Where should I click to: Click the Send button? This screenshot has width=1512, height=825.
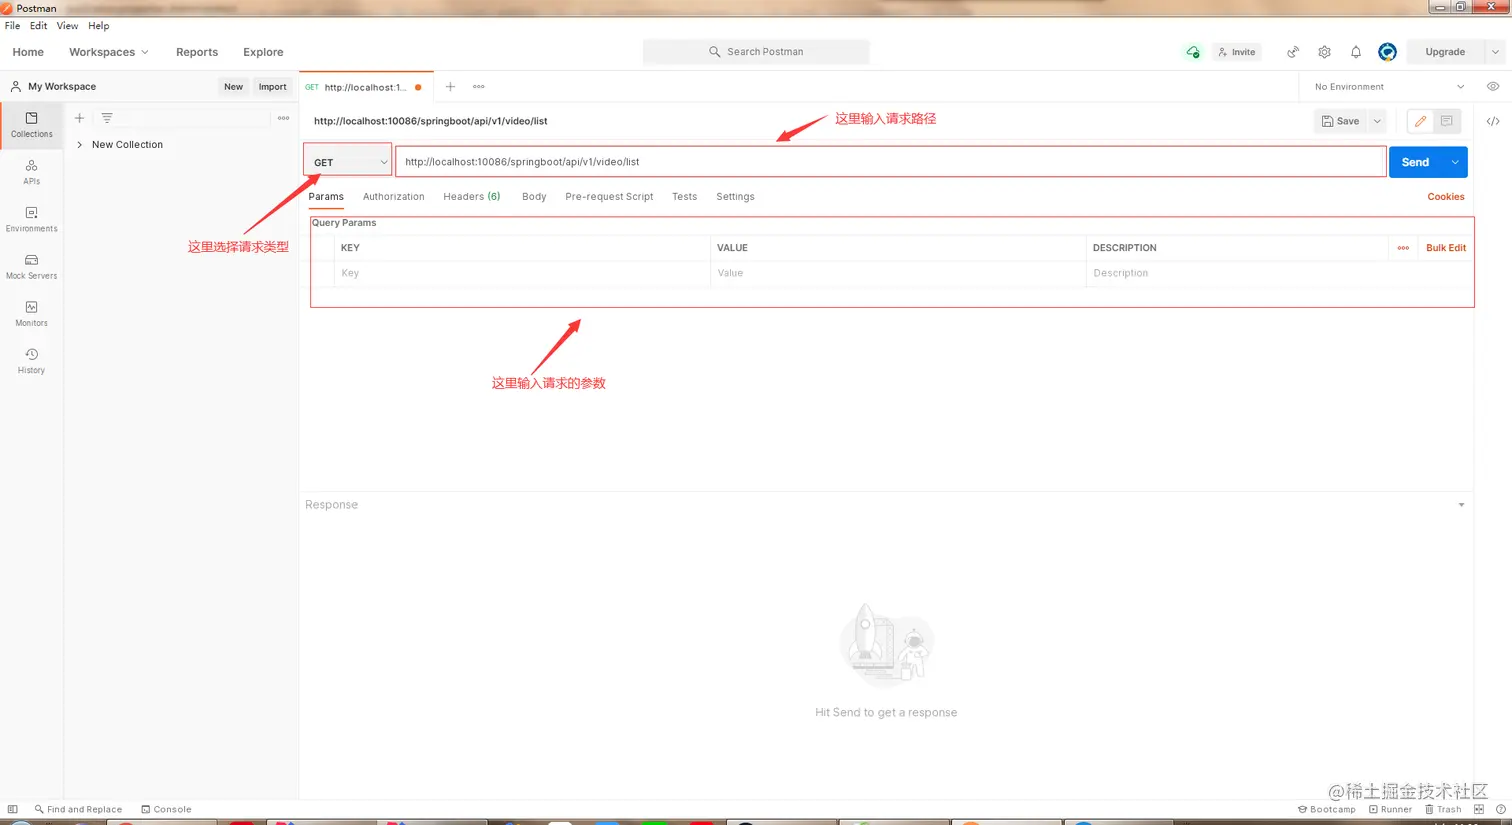coord(1415,162)
